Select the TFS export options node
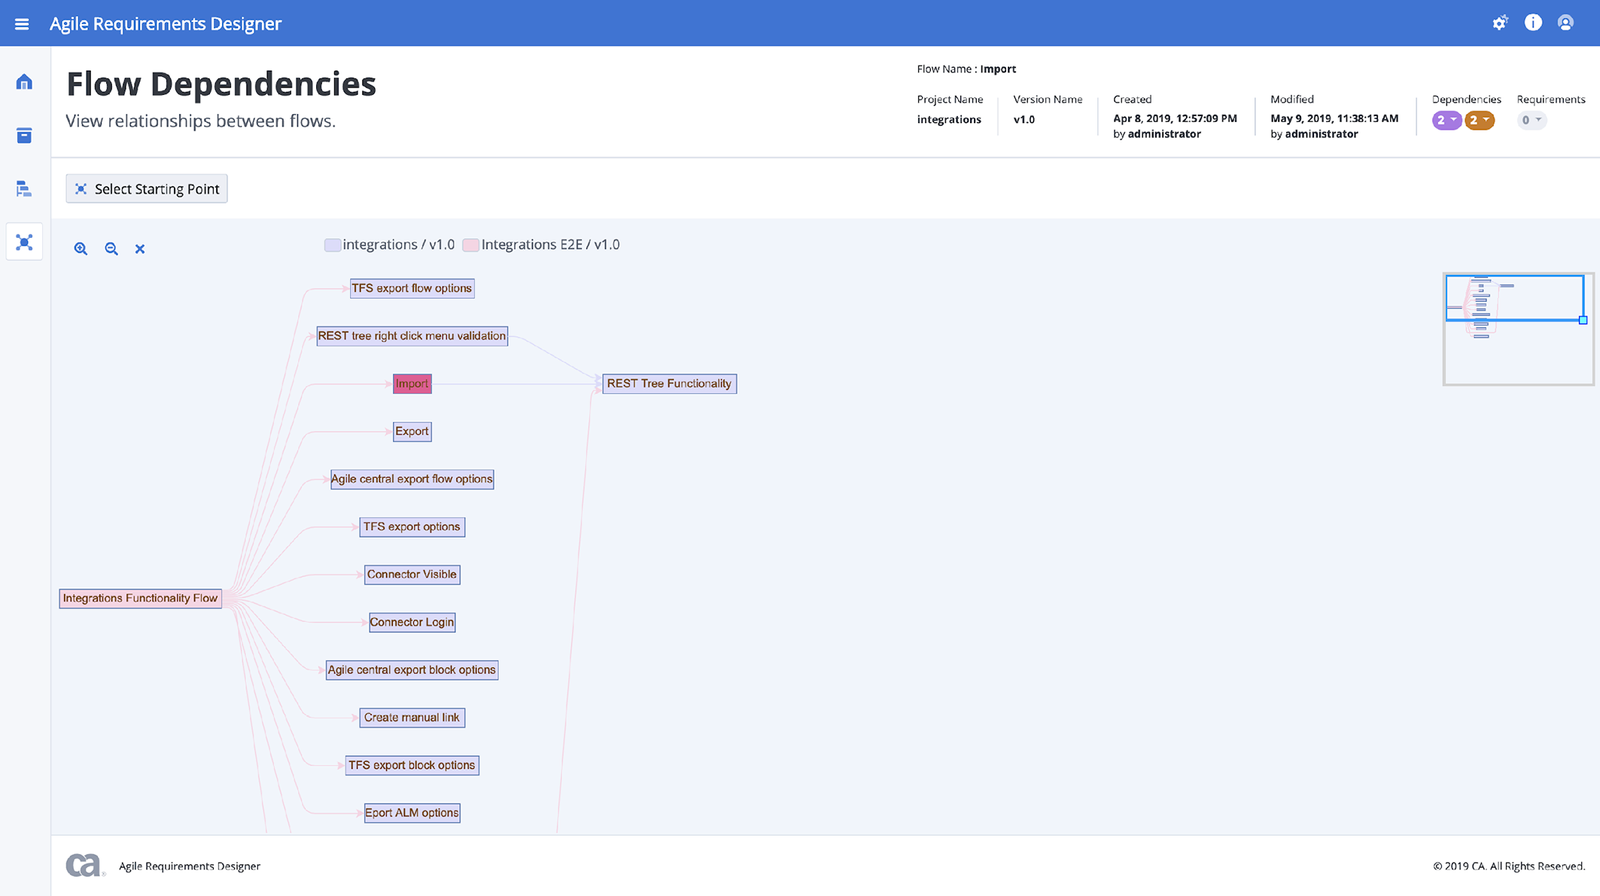This screenshot has width=1600, height=896. (412, 527)
